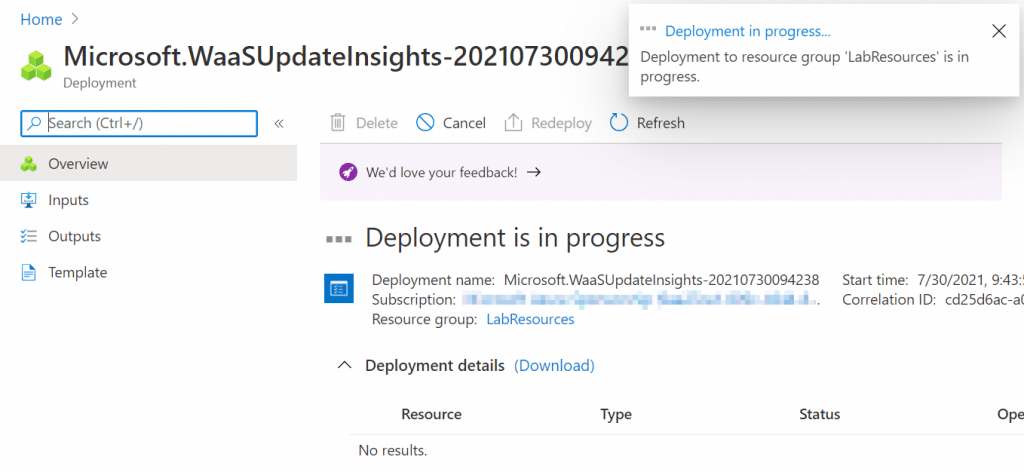
Task: Click the Cancel circle-slash icon
Action: coord(425,123)
